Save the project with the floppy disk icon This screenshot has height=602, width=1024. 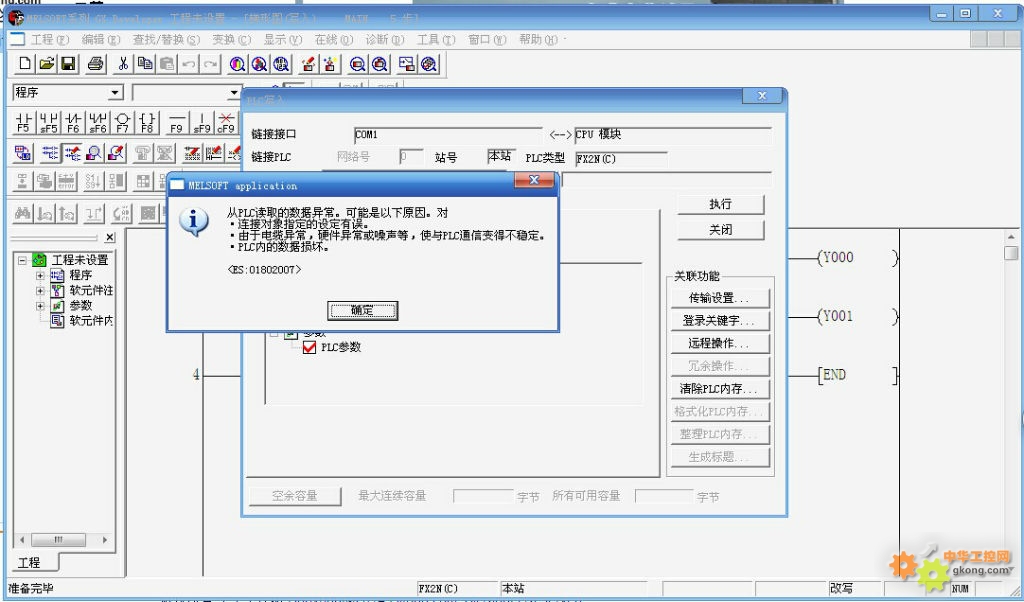(68, 63)
